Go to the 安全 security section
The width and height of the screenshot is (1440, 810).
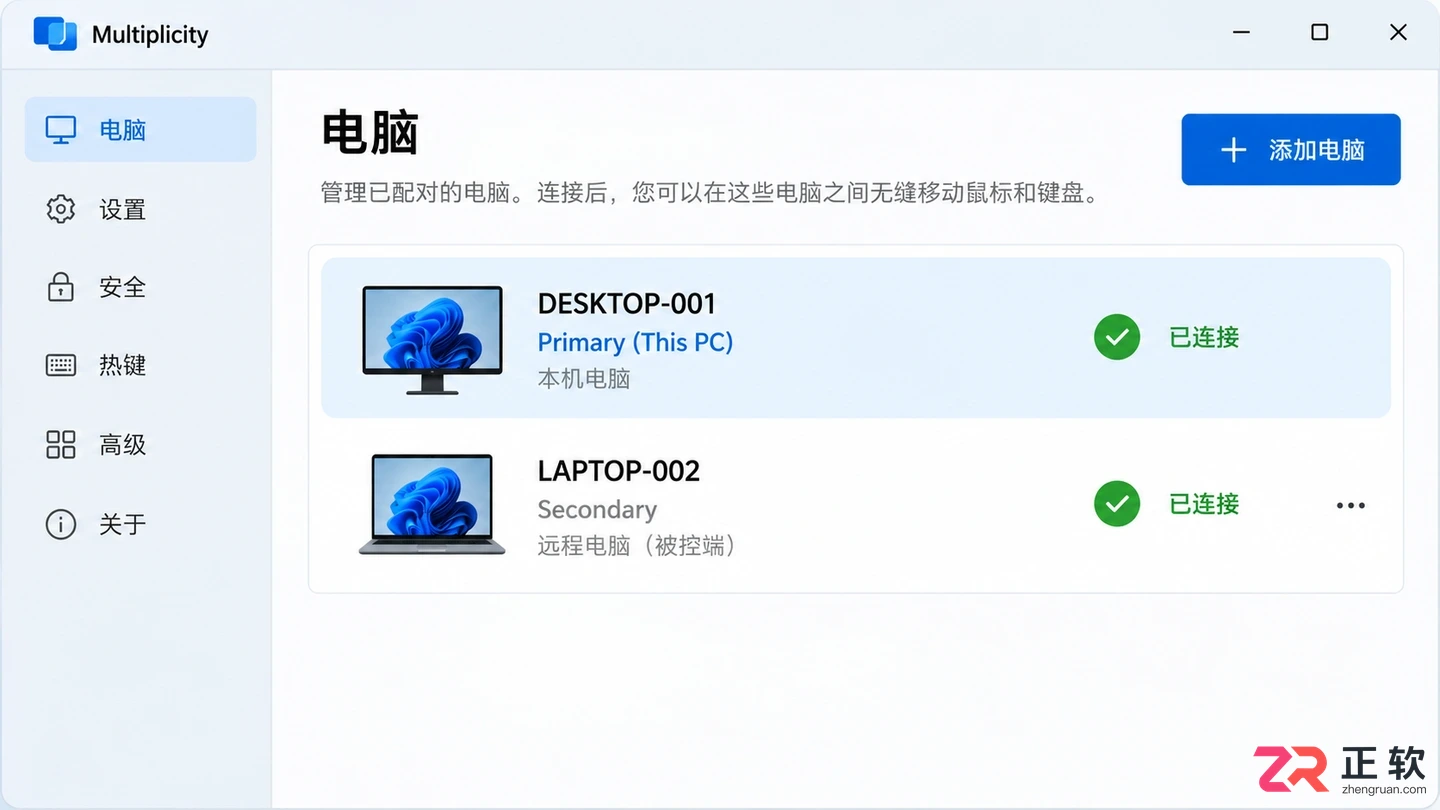tap(140, 287)
